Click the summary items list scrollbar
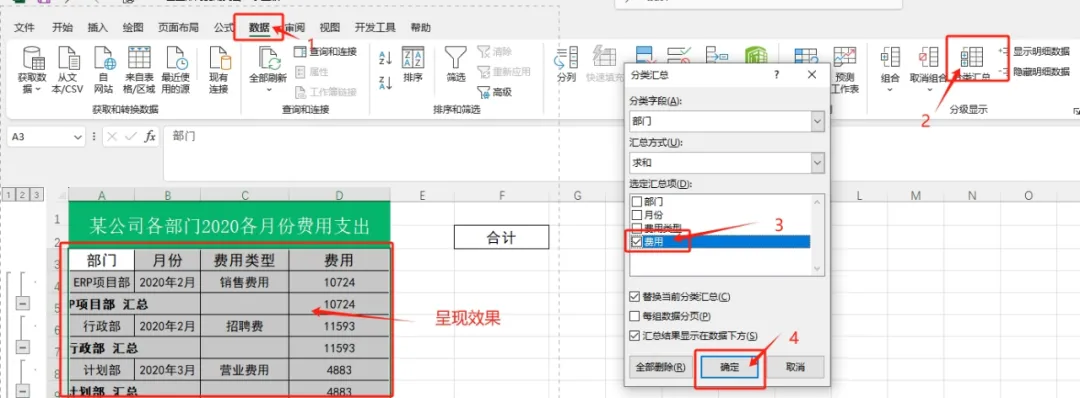1080x398 pixels. click(x=818, y=234)
